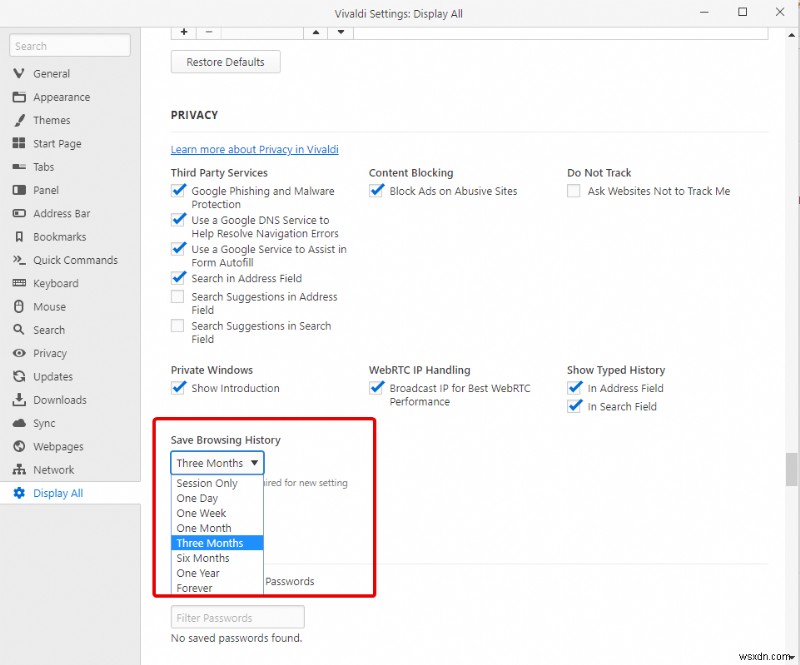Click the Appearance icon in sidebar
Image resolution: width=800 pixels, height=665 pixels.
pyautogui.click(x=18, y=97)
